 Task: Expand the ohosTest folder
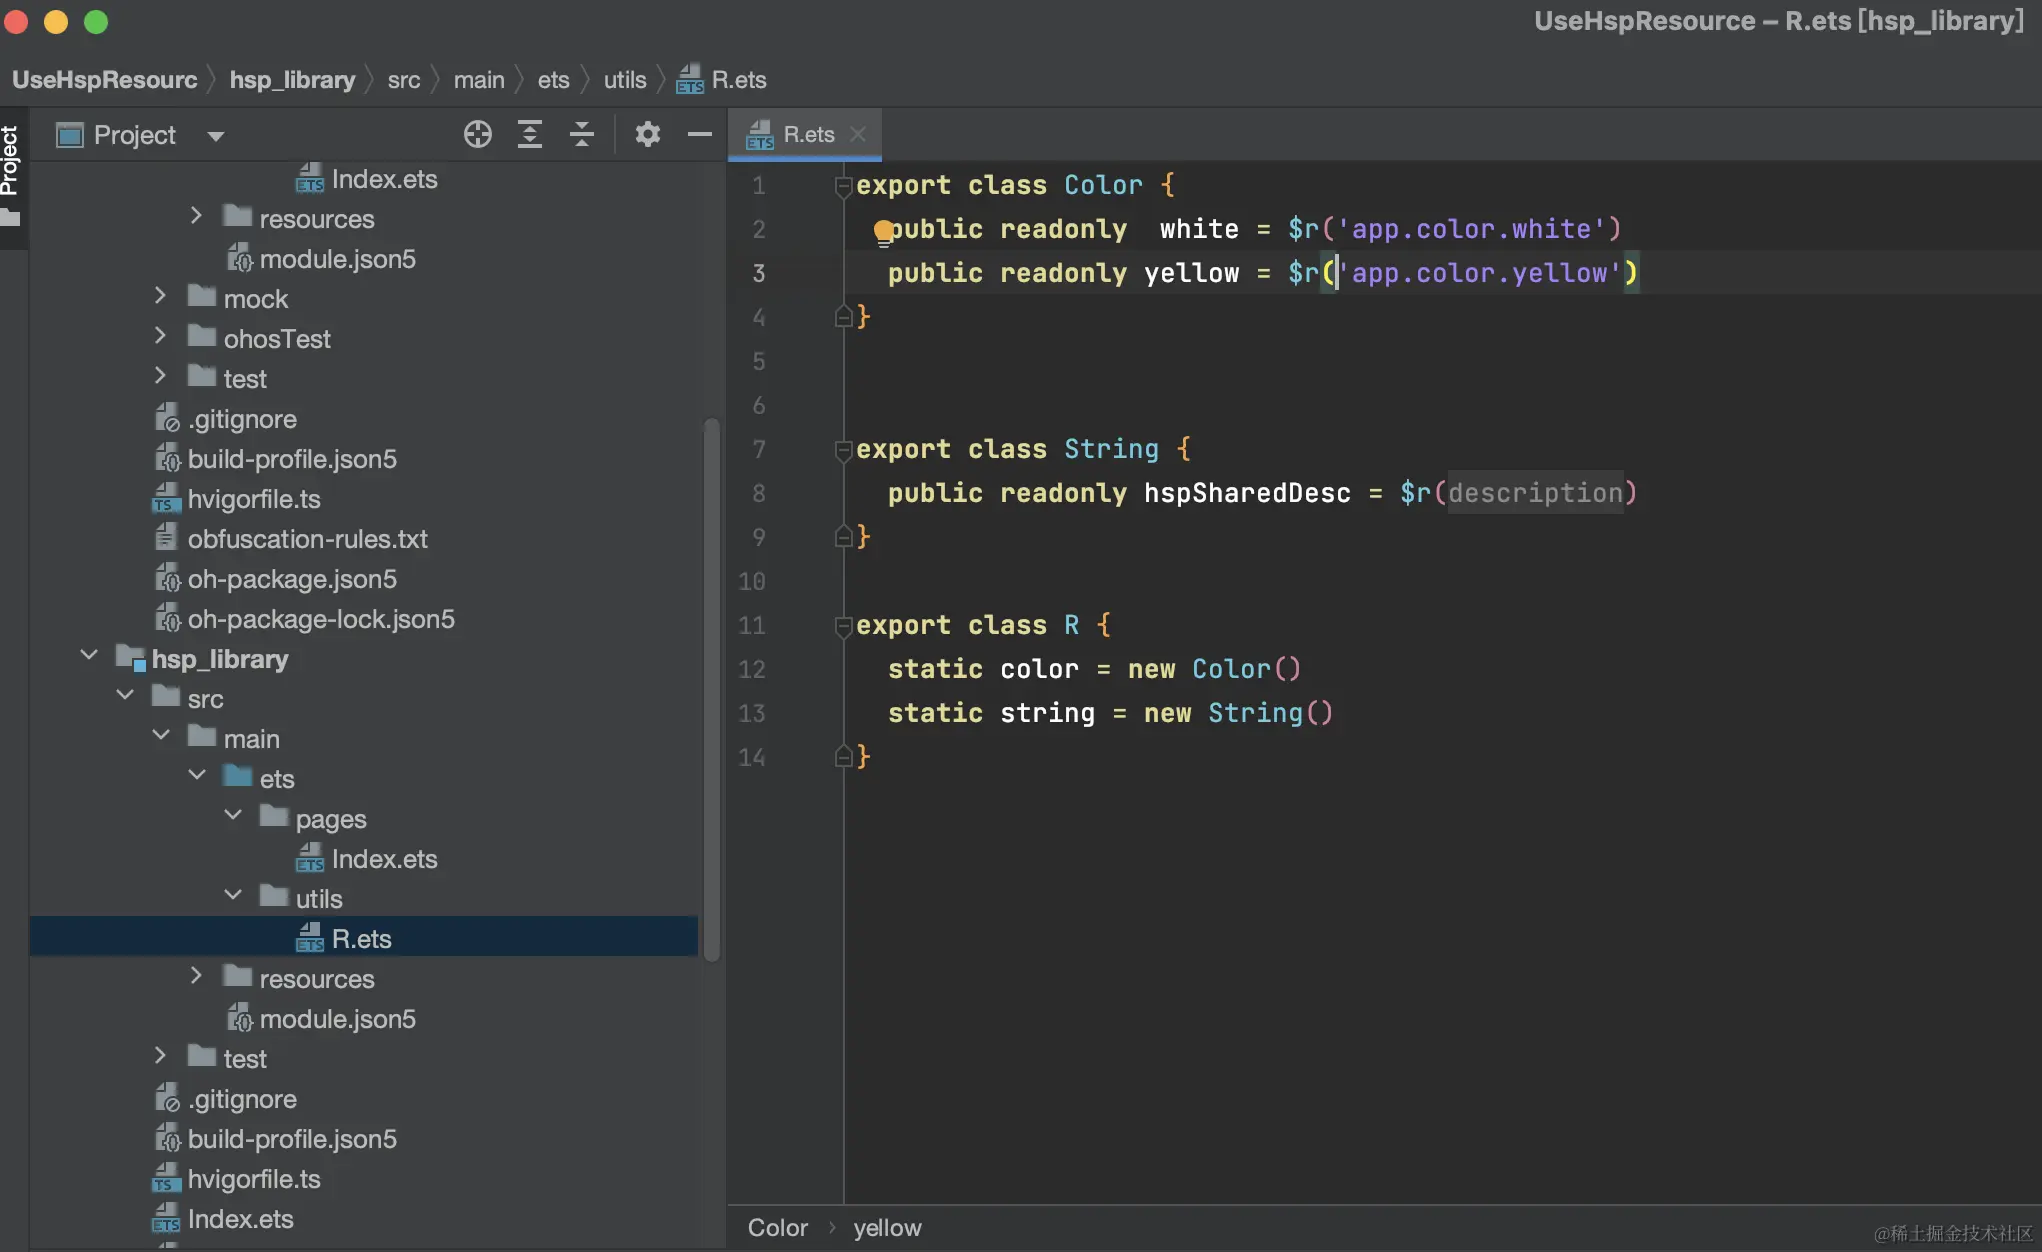160,336
